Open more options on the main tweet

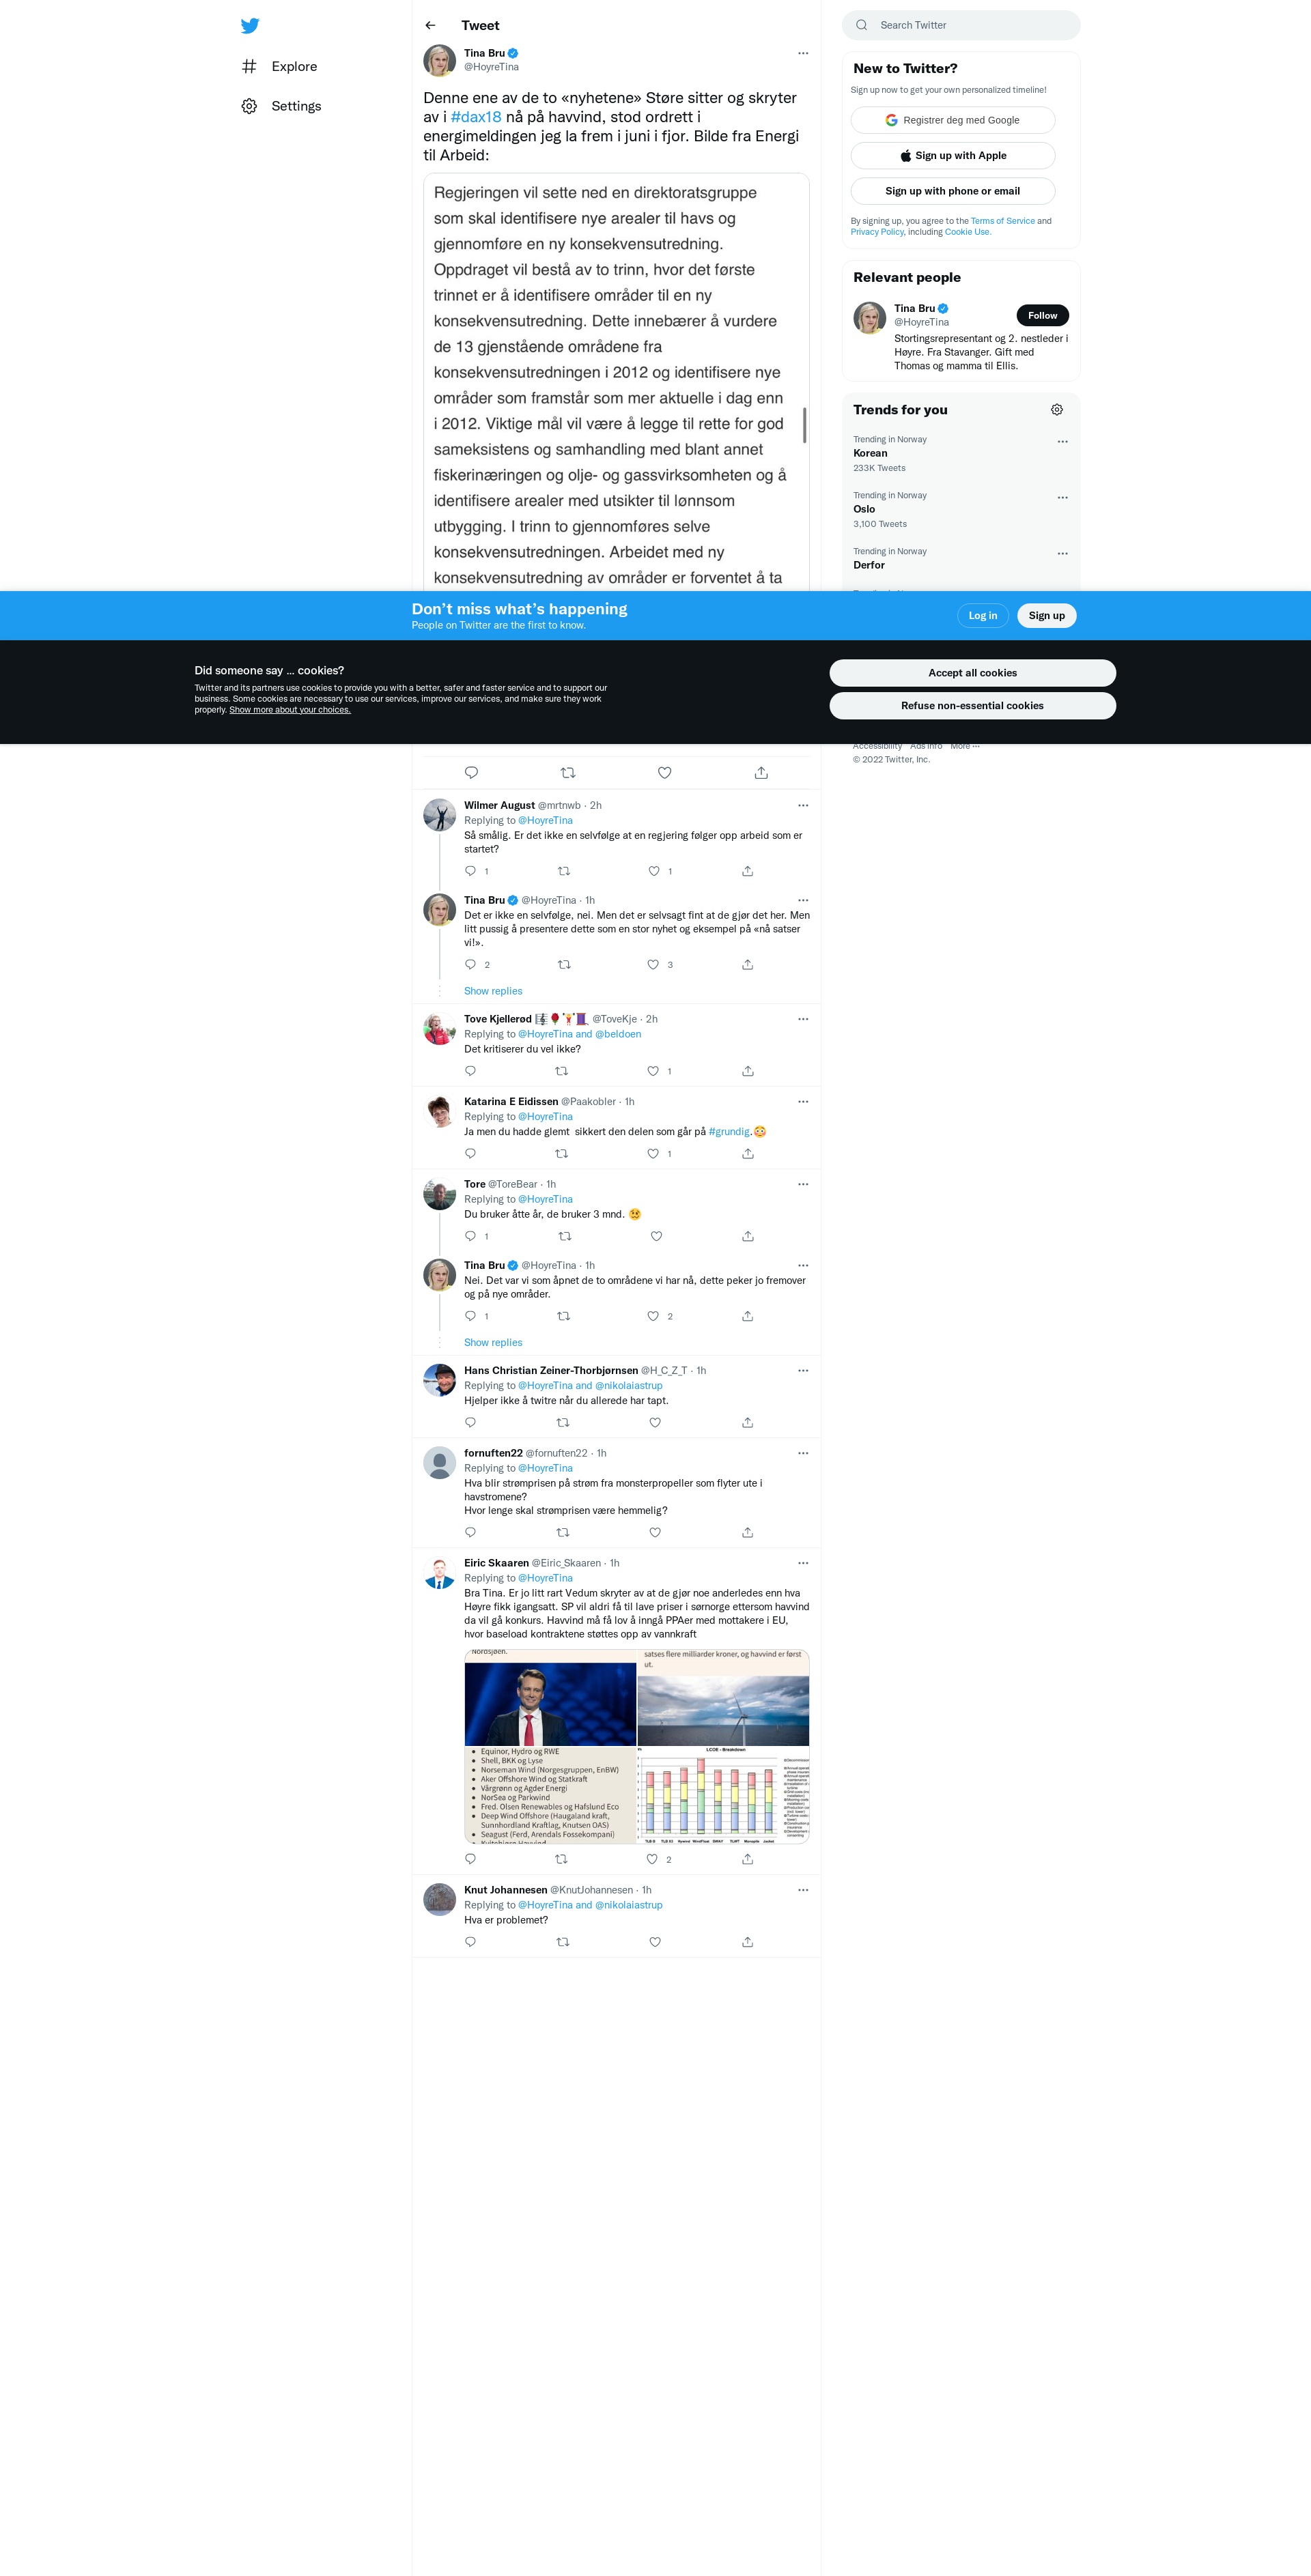click(x=803, y=53)
